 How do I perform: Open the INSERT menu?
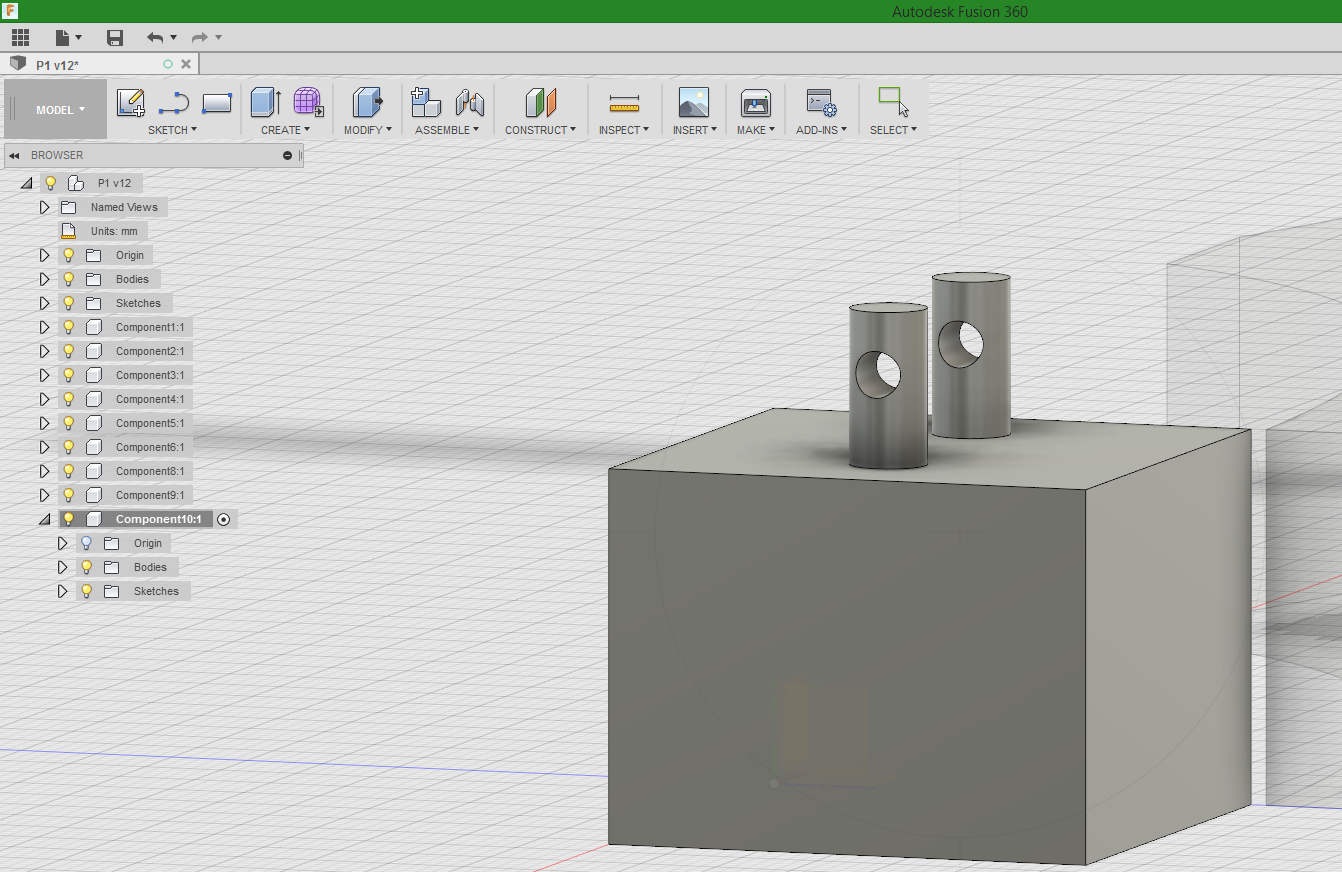[x=694, y=130]
